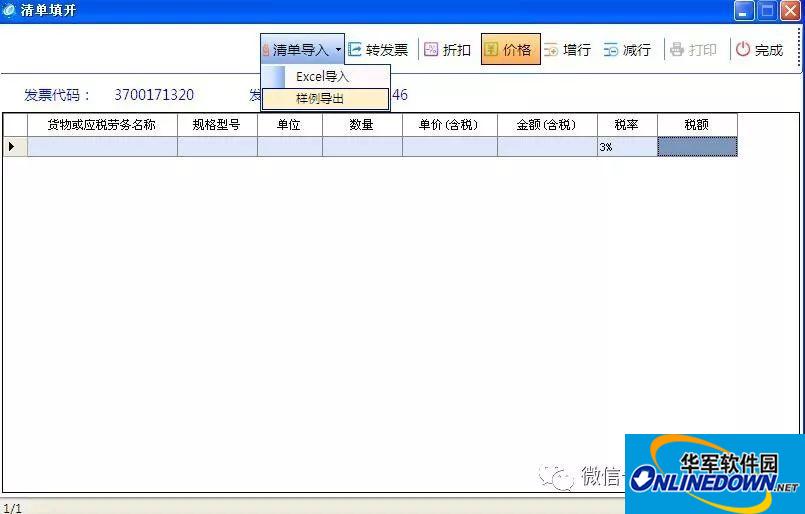Screen dimensions: 805x514
Task: Click the 单价(含税) column header
Action: [x=449, y=125]
